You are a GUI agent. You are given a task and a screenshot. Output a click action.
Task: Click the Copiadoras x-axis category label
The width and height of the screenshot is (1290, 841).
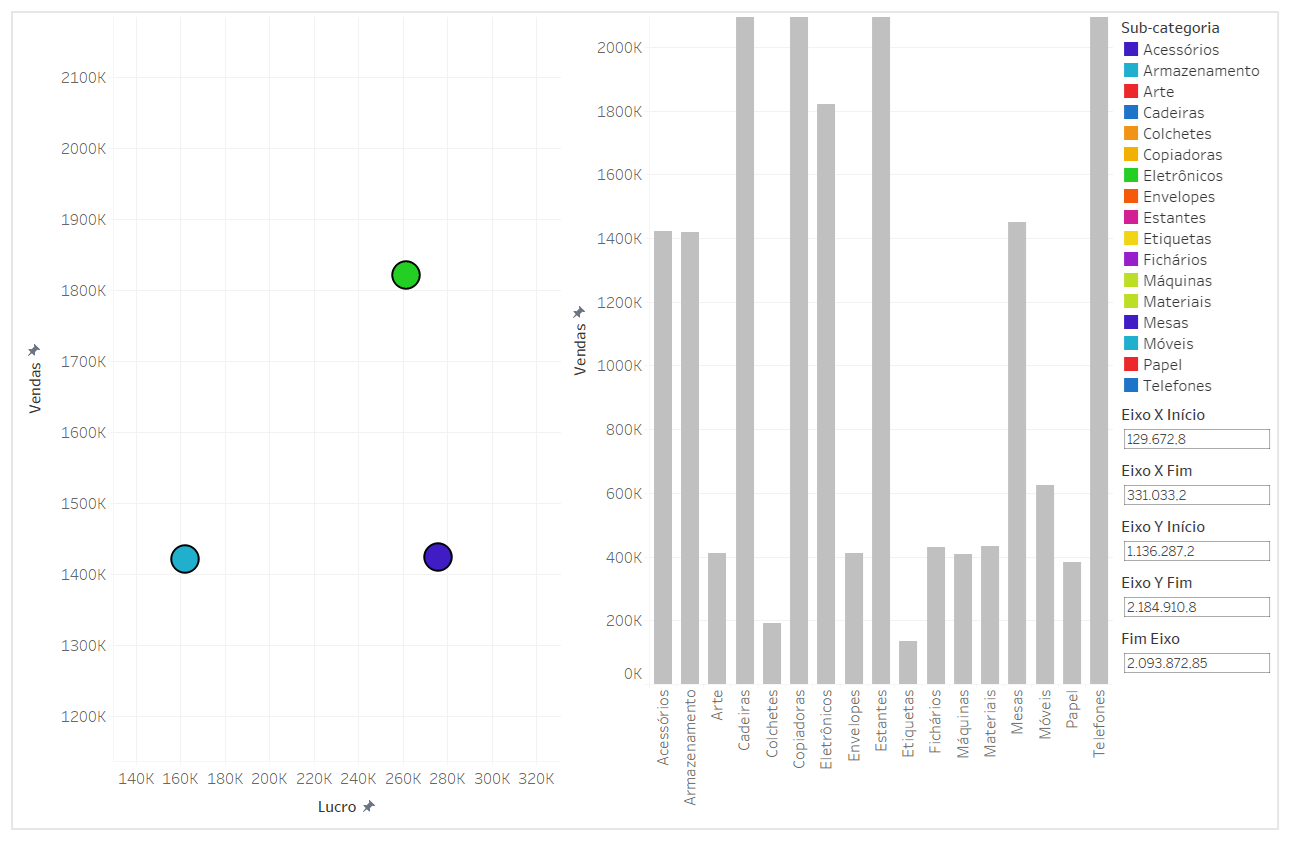[x=799, y=728]
